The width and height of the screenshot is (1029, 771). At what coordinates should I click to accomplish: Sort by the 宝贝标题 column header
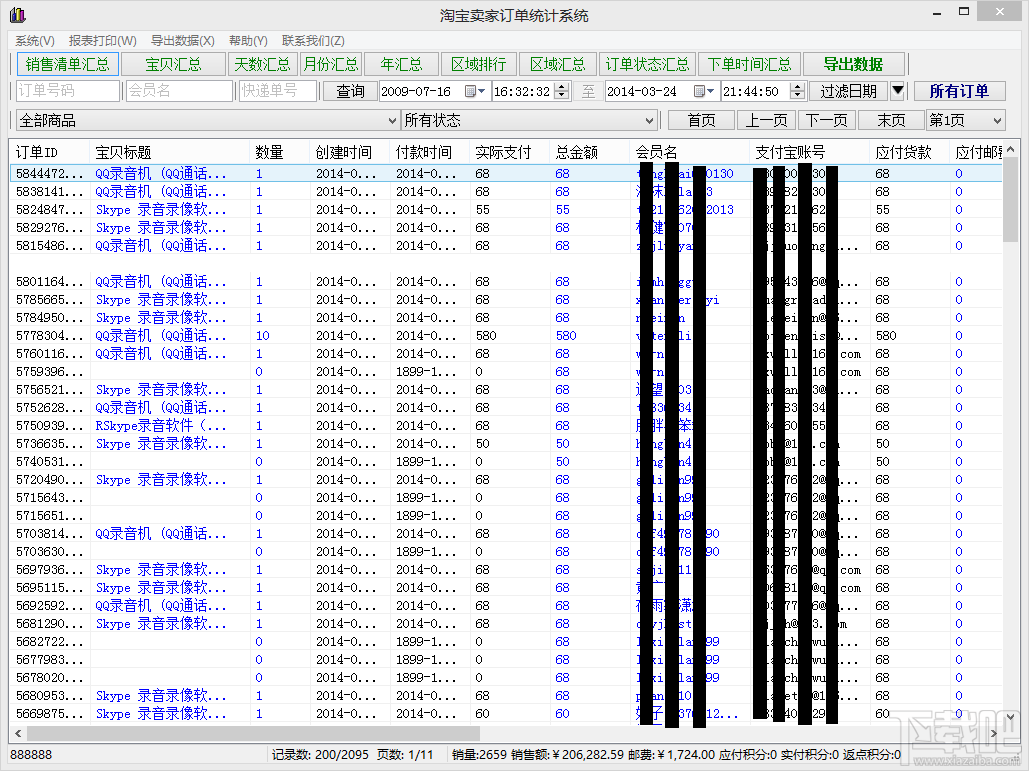(x=169, y=152)
